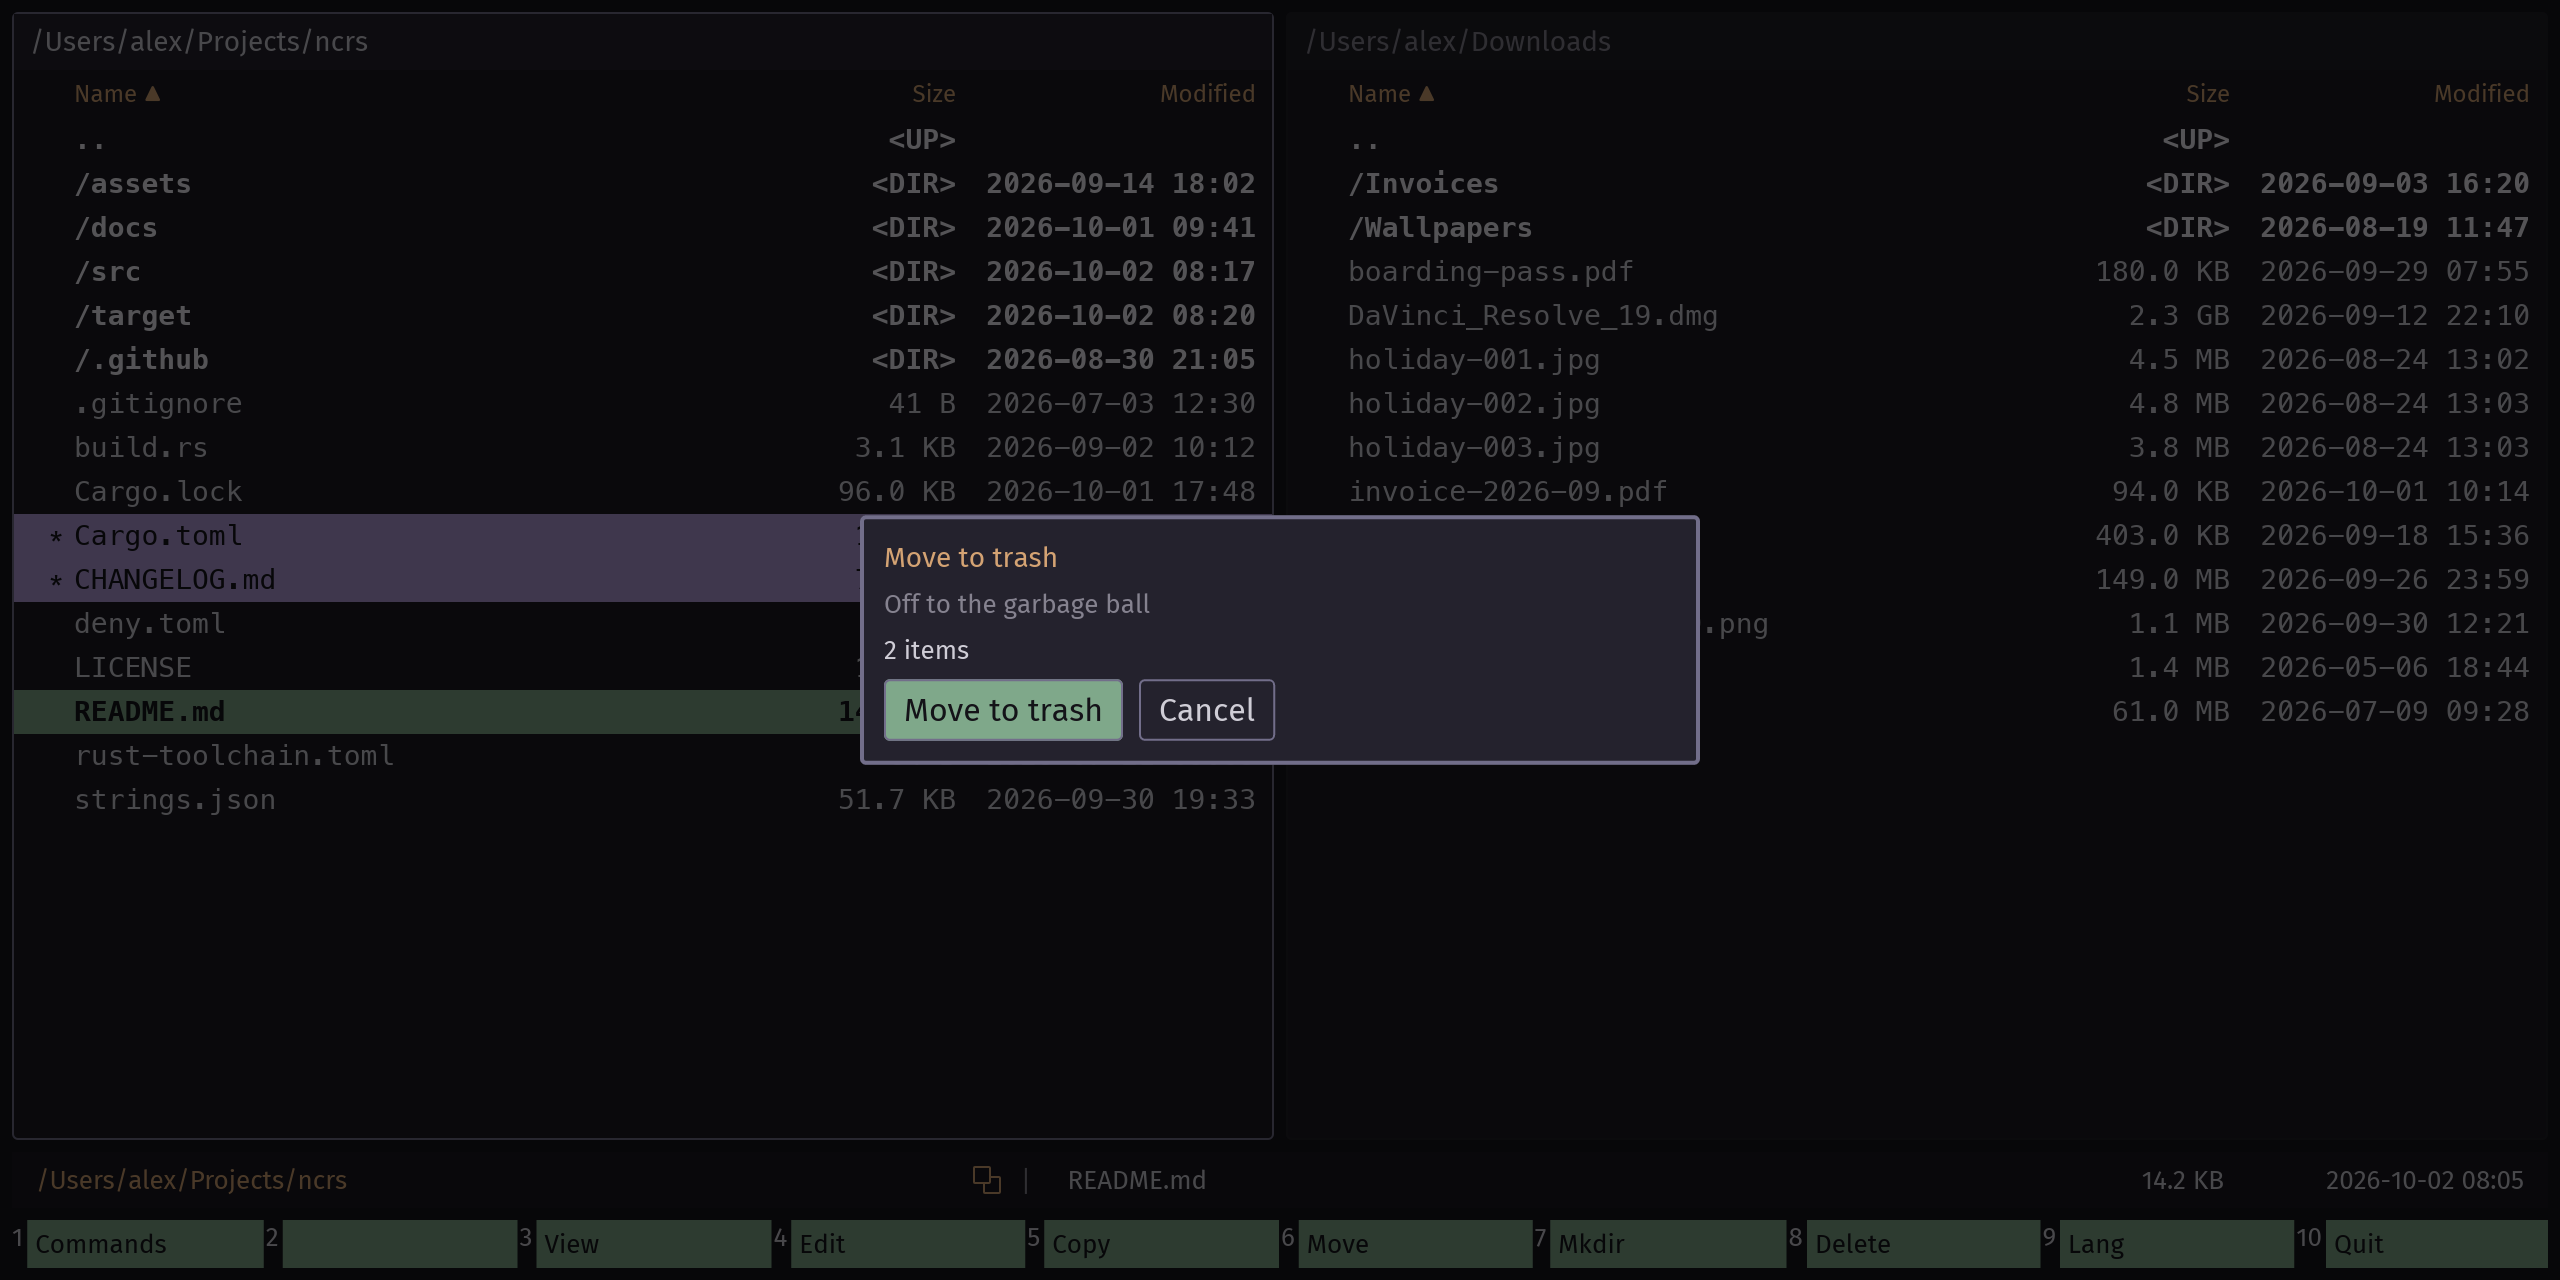The width and height of the screenshot is (2560, 1280).
Task: Open Commands from function key bar
Action: (x=145, y=1244)
